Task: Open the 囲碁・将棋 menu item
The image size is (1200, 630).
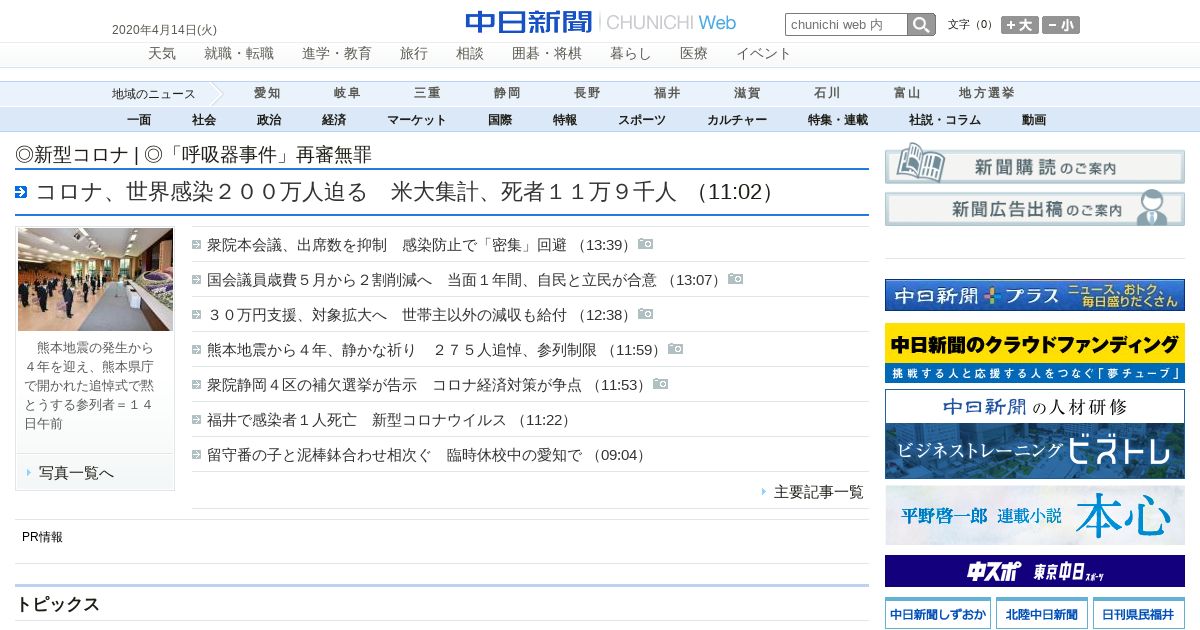Action: point(547,54)
